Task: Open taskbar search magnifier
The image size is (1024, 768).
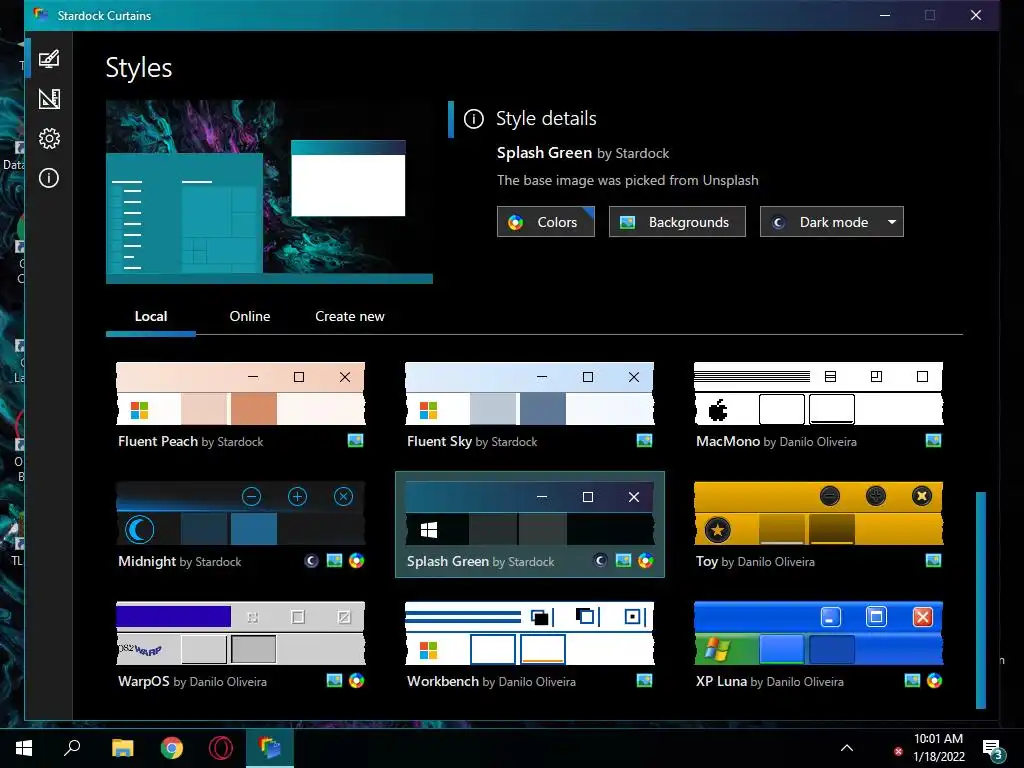Action: (72, 748)
